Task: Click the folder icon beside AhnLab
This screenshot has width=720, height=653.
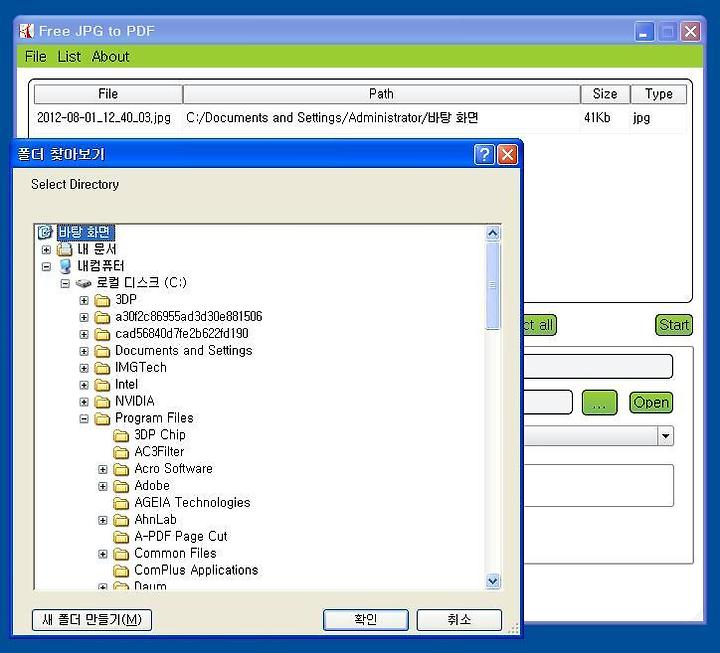Action: tap(121, 520)
